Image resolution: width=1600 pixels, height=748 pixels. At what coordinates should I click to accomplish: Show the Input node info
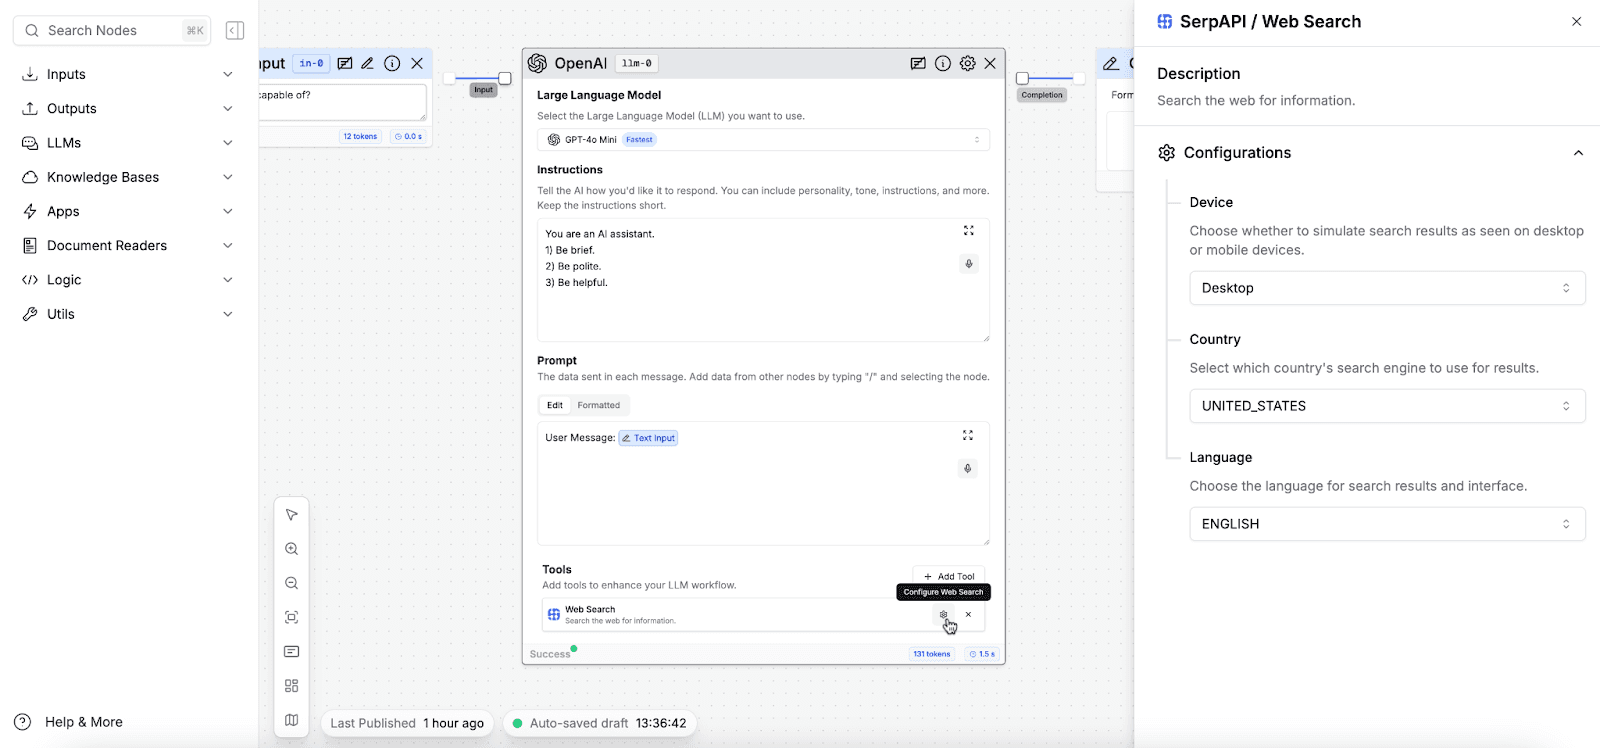(x=392, y=63)
